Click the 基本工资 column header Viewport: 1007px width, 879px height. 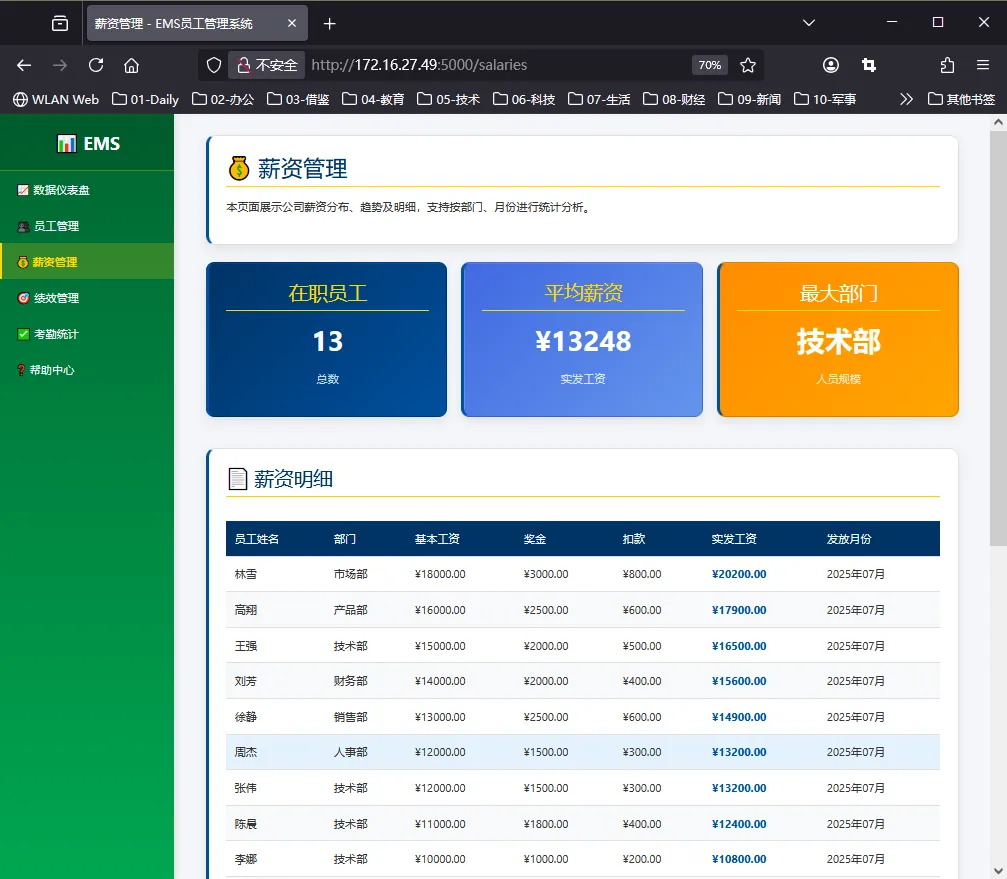[x=437, y=539]
